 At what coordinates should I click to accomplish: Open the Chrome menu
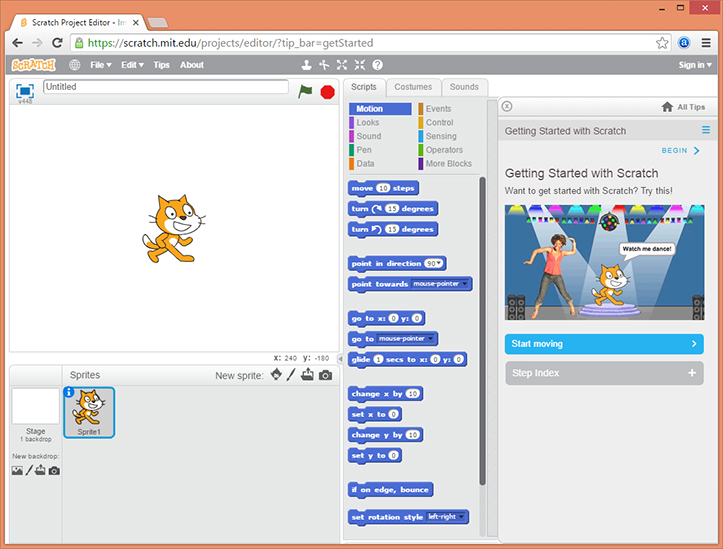point(706,43)
